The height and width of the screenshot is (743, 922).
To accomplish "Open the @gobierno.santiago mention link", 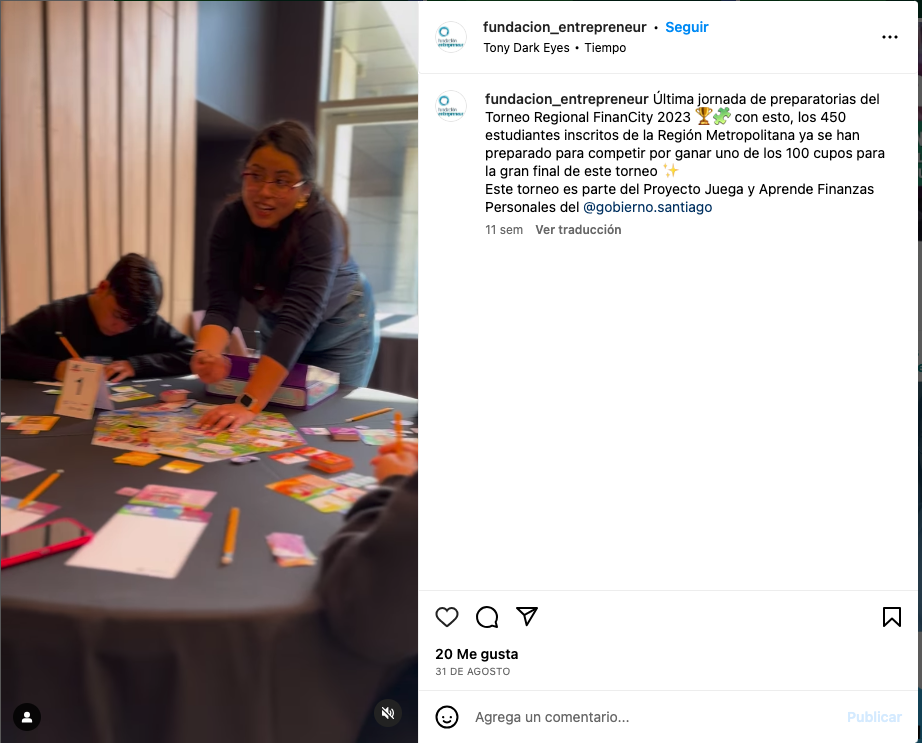I will pos(647,207).
